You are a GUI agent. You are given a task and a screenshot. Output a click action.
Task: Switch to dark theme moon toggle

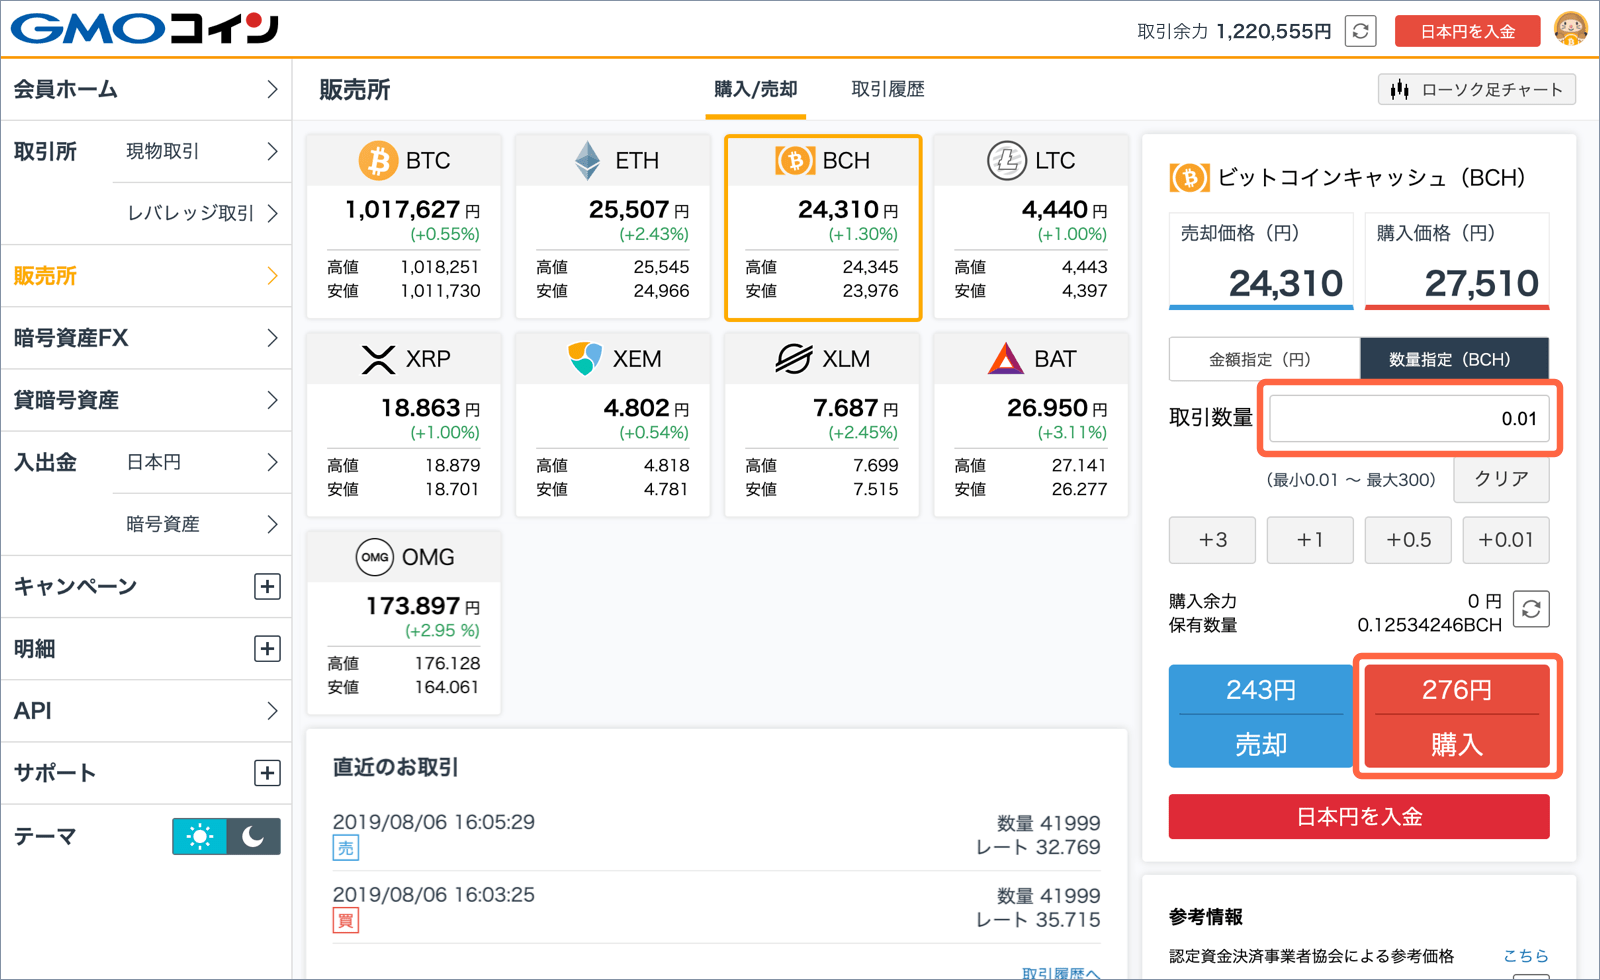tap(253, 836)
